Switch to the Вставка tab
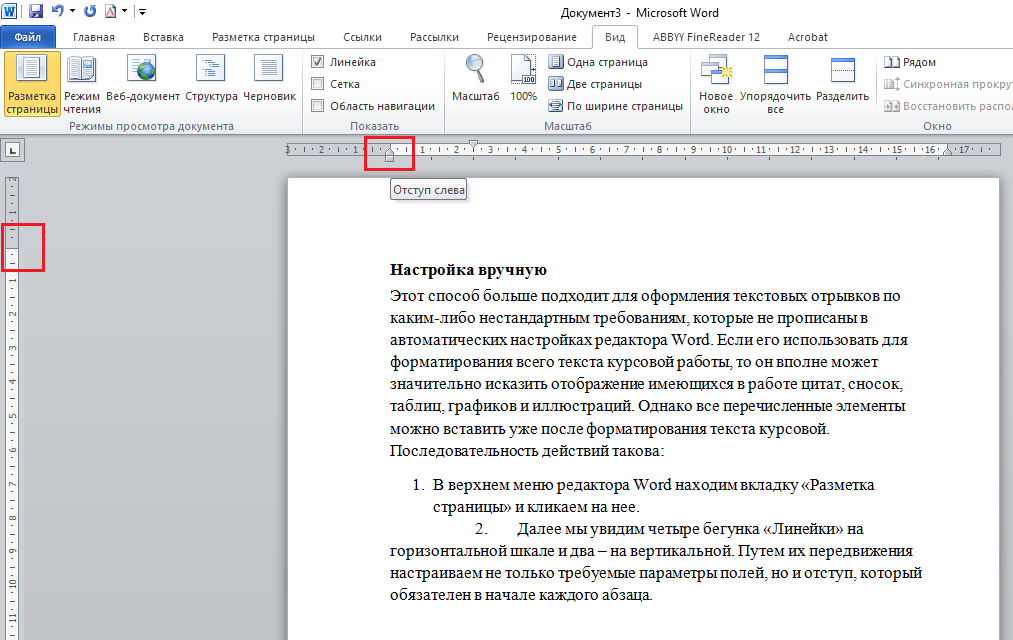 click(x=163, y=37)
